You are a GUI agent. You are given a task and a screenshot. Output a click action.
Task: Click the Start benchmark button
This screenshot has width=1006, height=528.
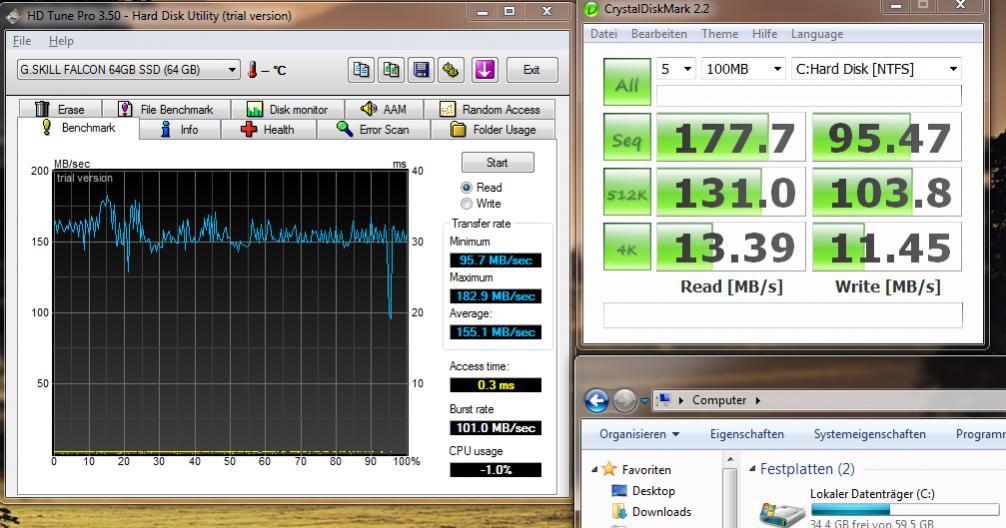[x=497, y=162]
